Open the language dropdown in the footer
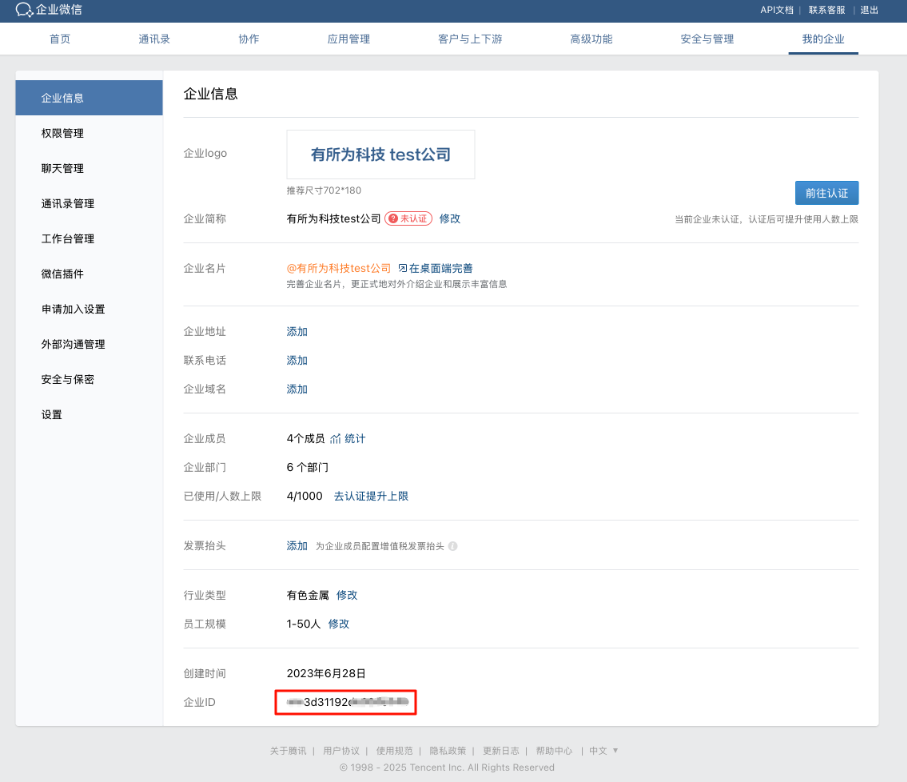 pyautogui.click(x=603, y=750)
